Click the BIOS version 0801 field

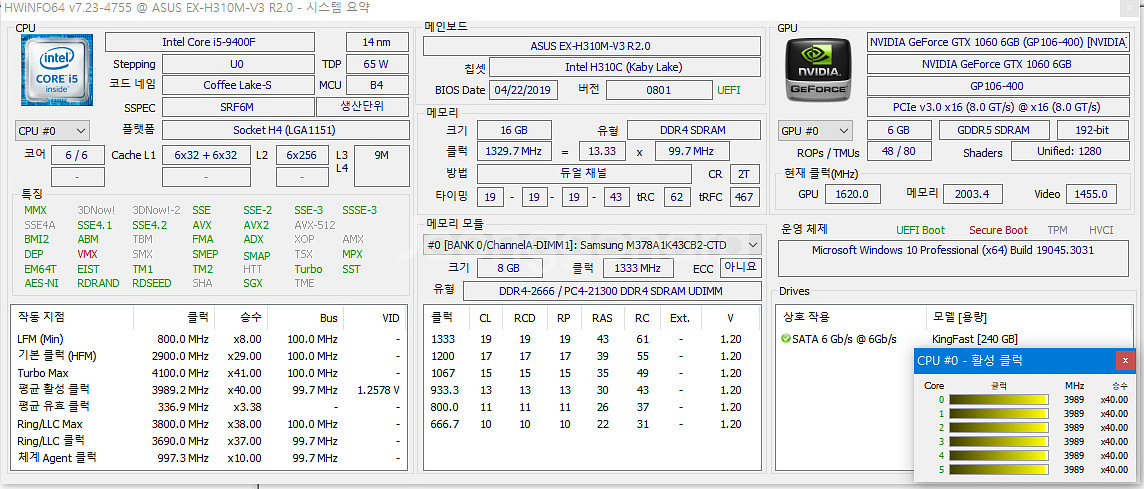[659, 90]
